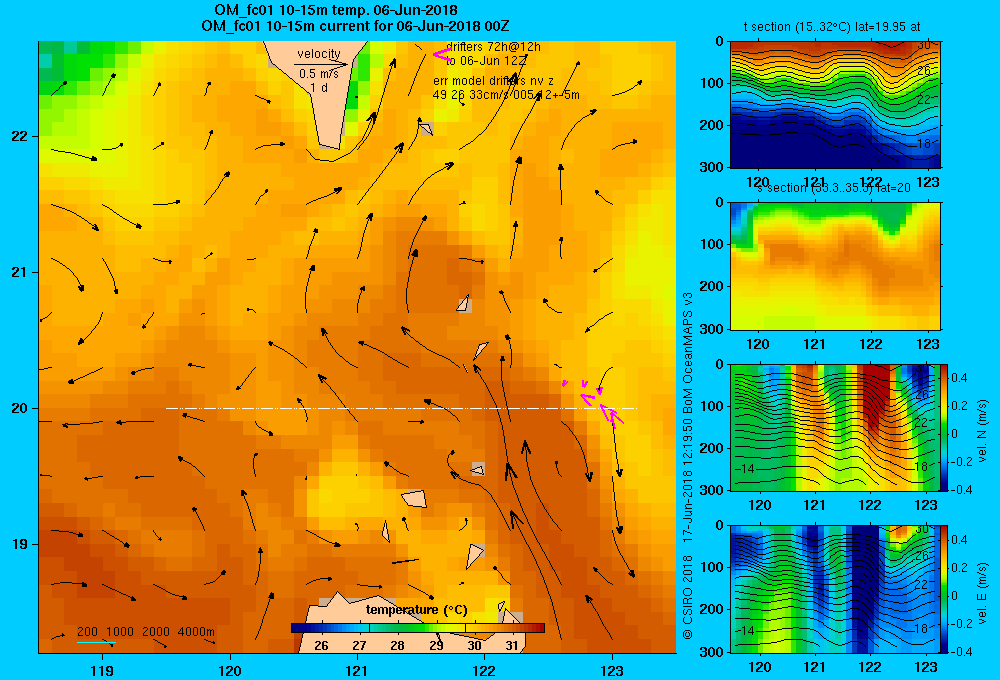Click the title line 'OM_fc01 10-15m temp. 06-Jun-2018'

coord(336,10)
